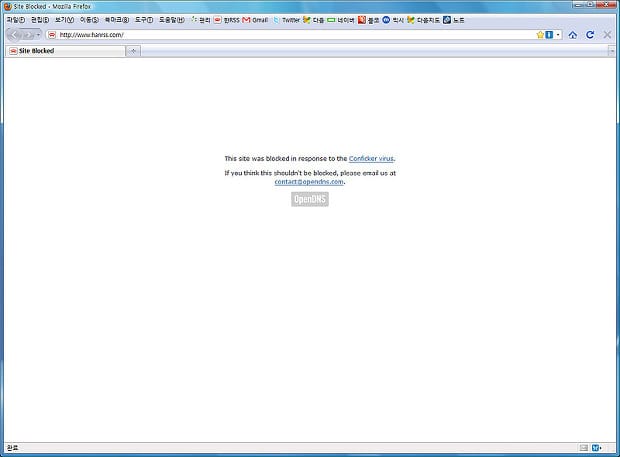Image resolution: width=620 pixels, height=457 pixels.
Task: Click the blue status bar add-on icon
Action: click(x=596, y=447)
